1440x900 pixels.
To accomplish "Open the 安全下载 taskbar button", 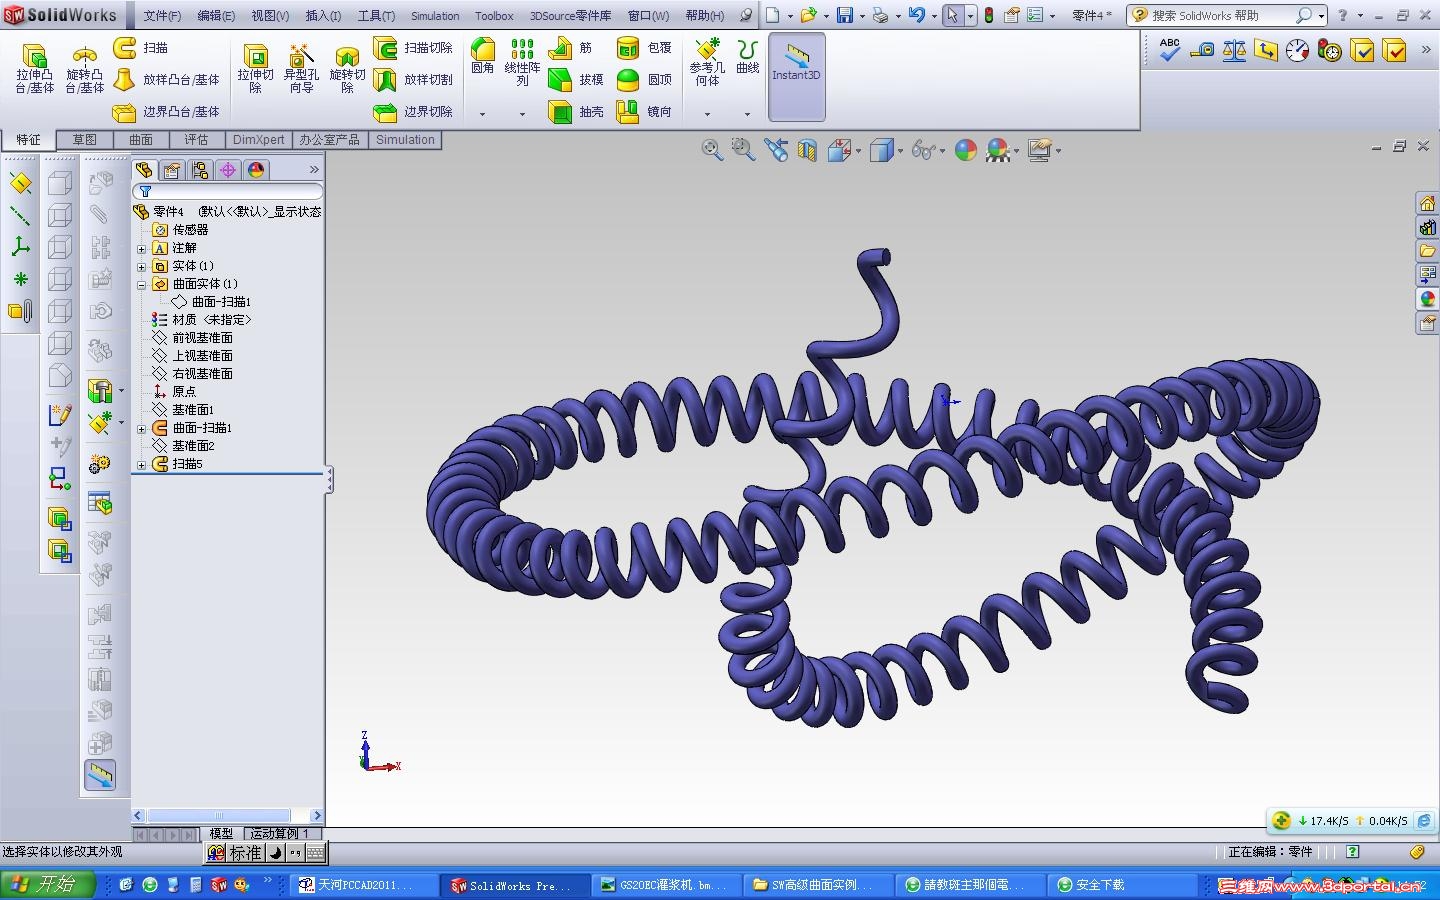I will tap(1120, 885).
